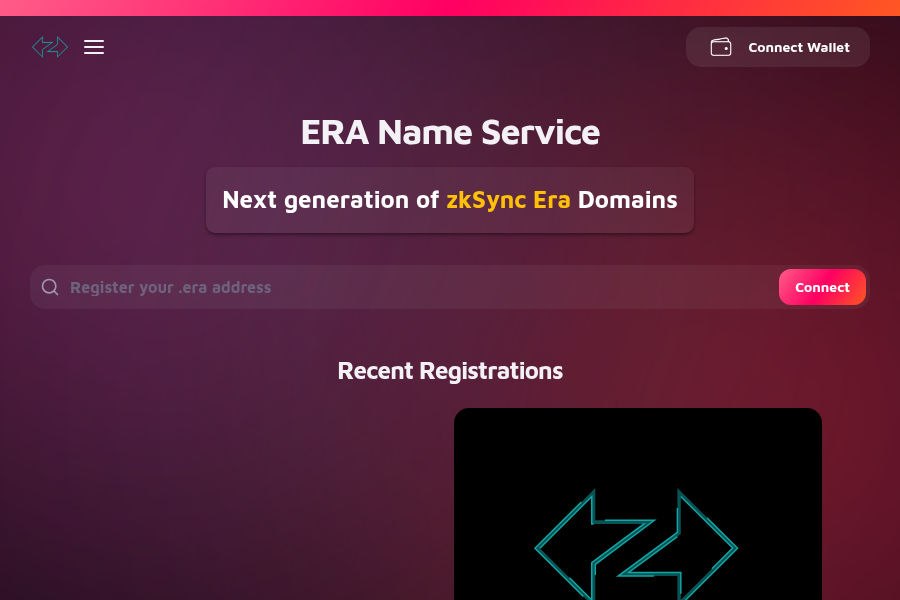Screen dimensions: 900x600
Task: Click the highlighted zkSync Era text link
Action: click(x=510, y=200)
